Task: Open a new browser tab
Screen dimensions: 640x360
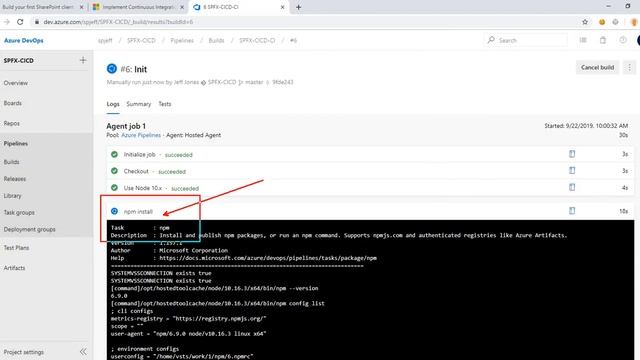Action: [x=298, y=7]
